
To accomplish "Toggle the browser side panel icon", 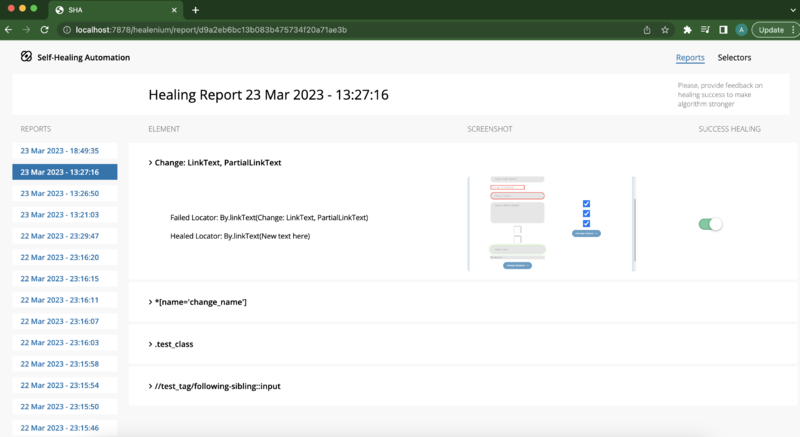I will pyautogui.click(x=723, y=30).
